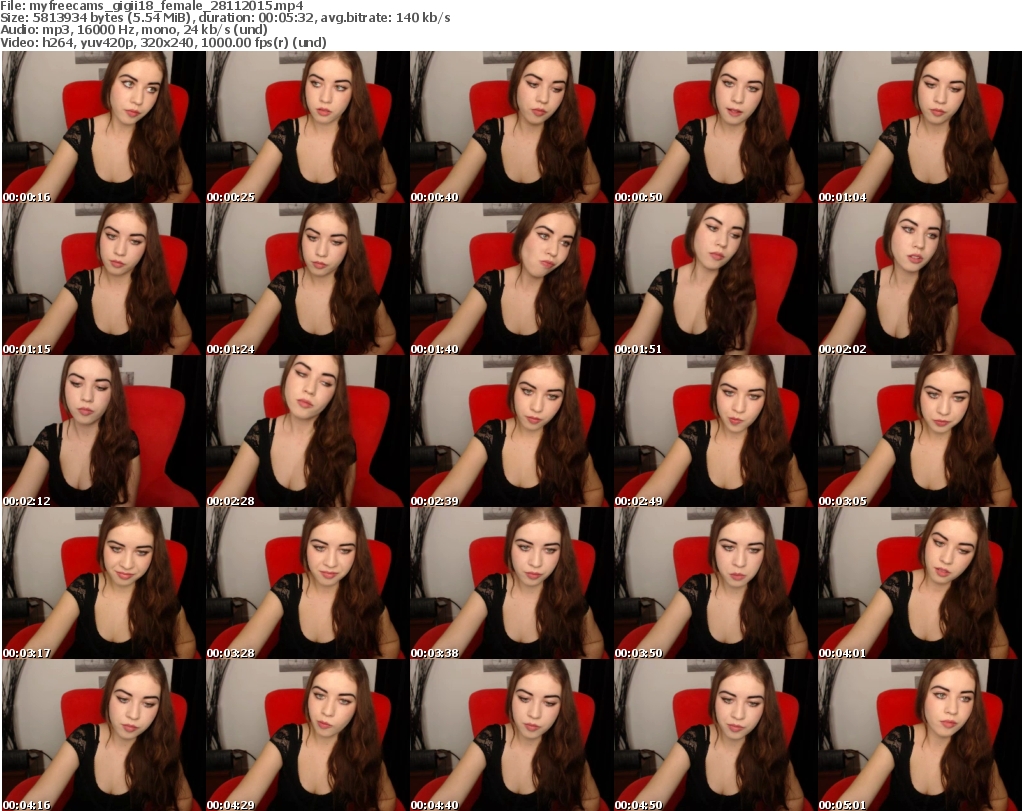Select the thumbnail frame stamped 00:04:16

(103, 735)
